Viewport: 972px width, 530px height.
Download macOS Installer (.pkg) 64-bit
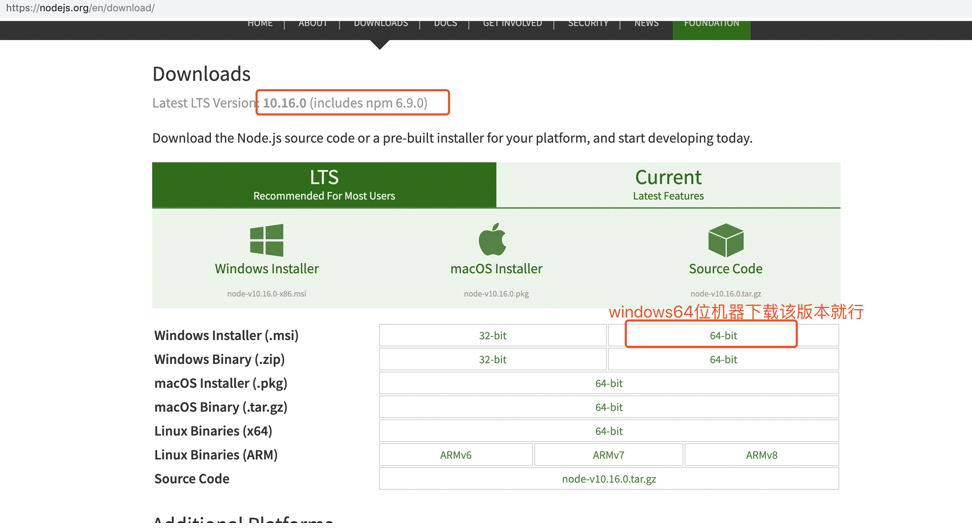(x=609, y=383)
